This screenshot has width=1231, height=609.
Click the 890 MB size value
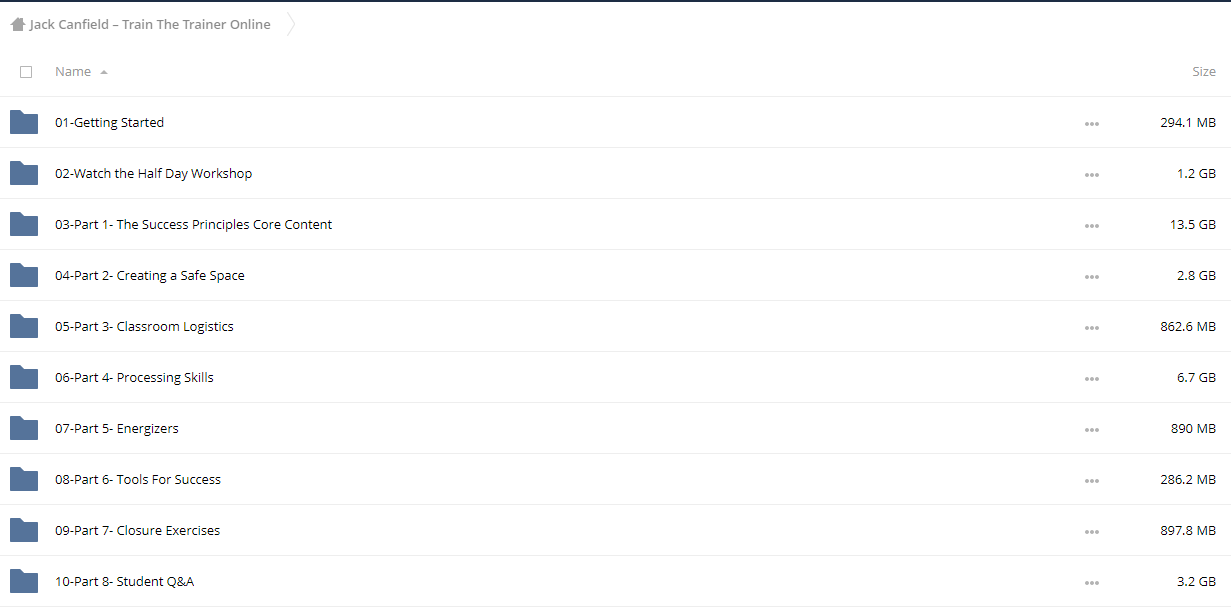tap(1193, 429)
